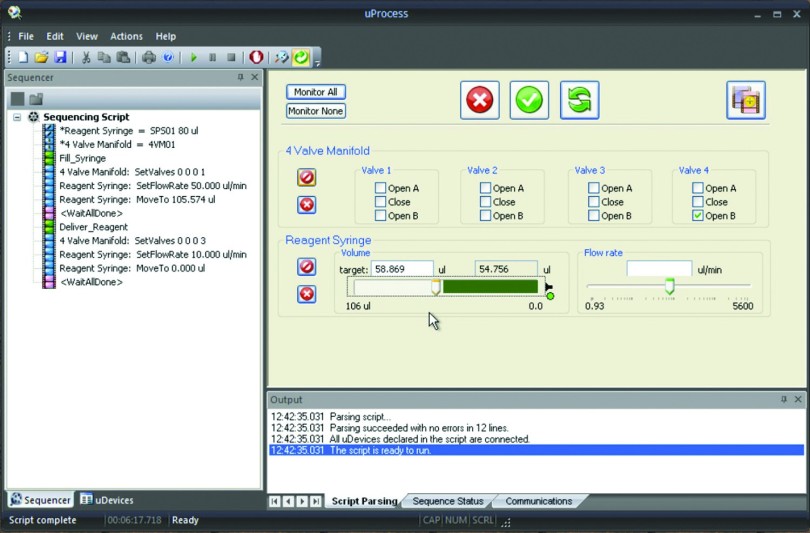Check Valve 1 Open A
810x533 pixels.
[380, 187]
